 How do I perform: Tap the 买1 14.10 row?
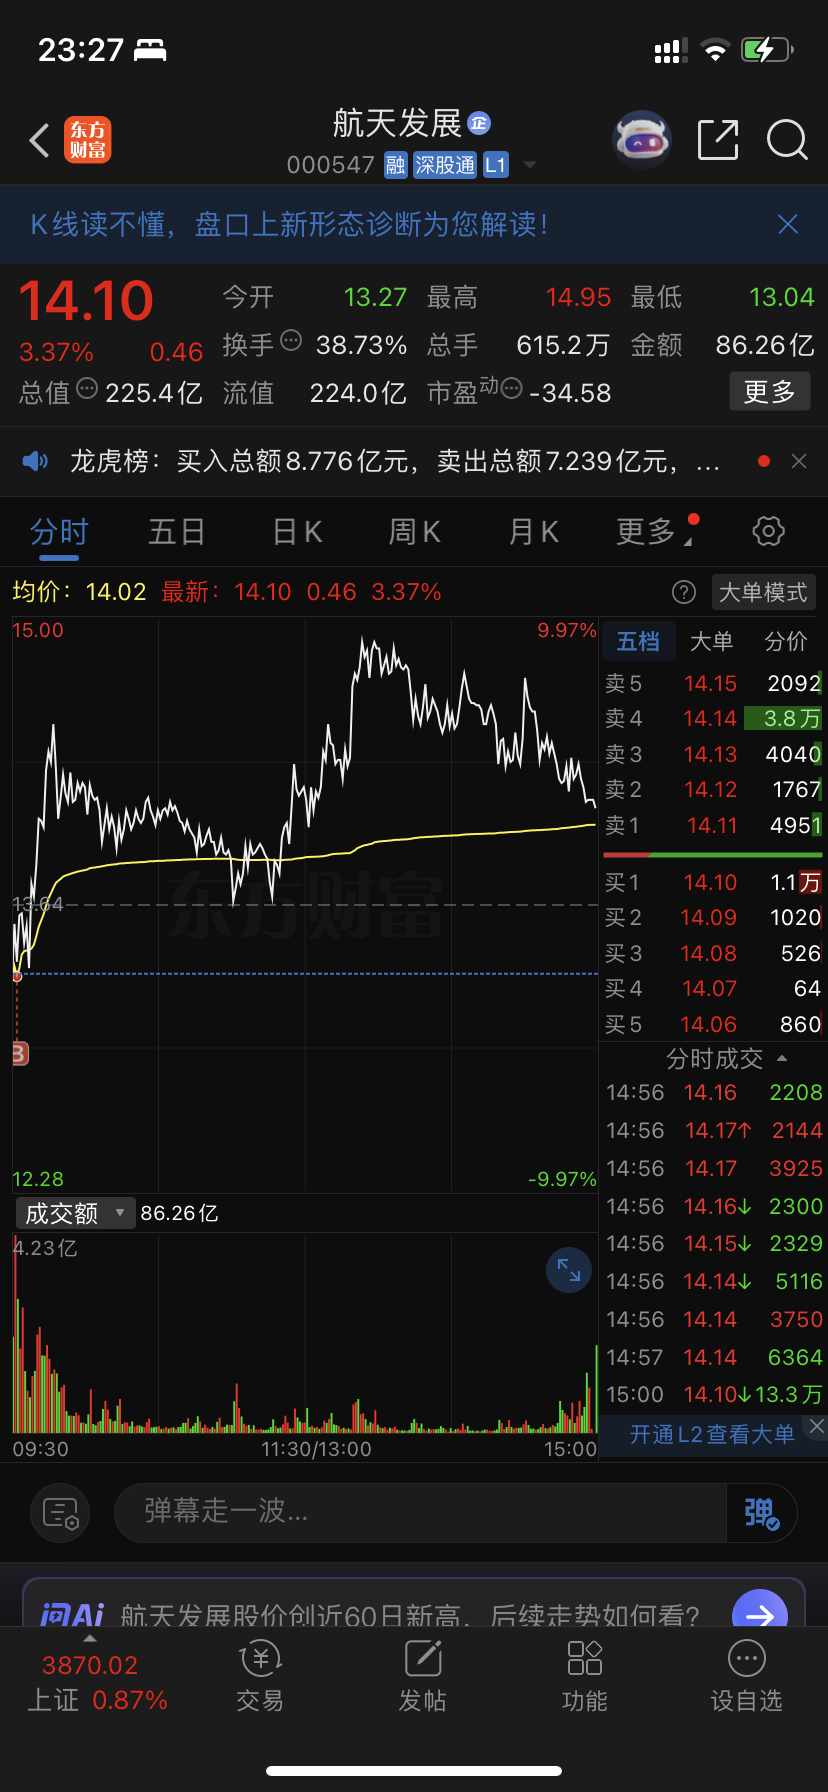[x=713, y=882]
